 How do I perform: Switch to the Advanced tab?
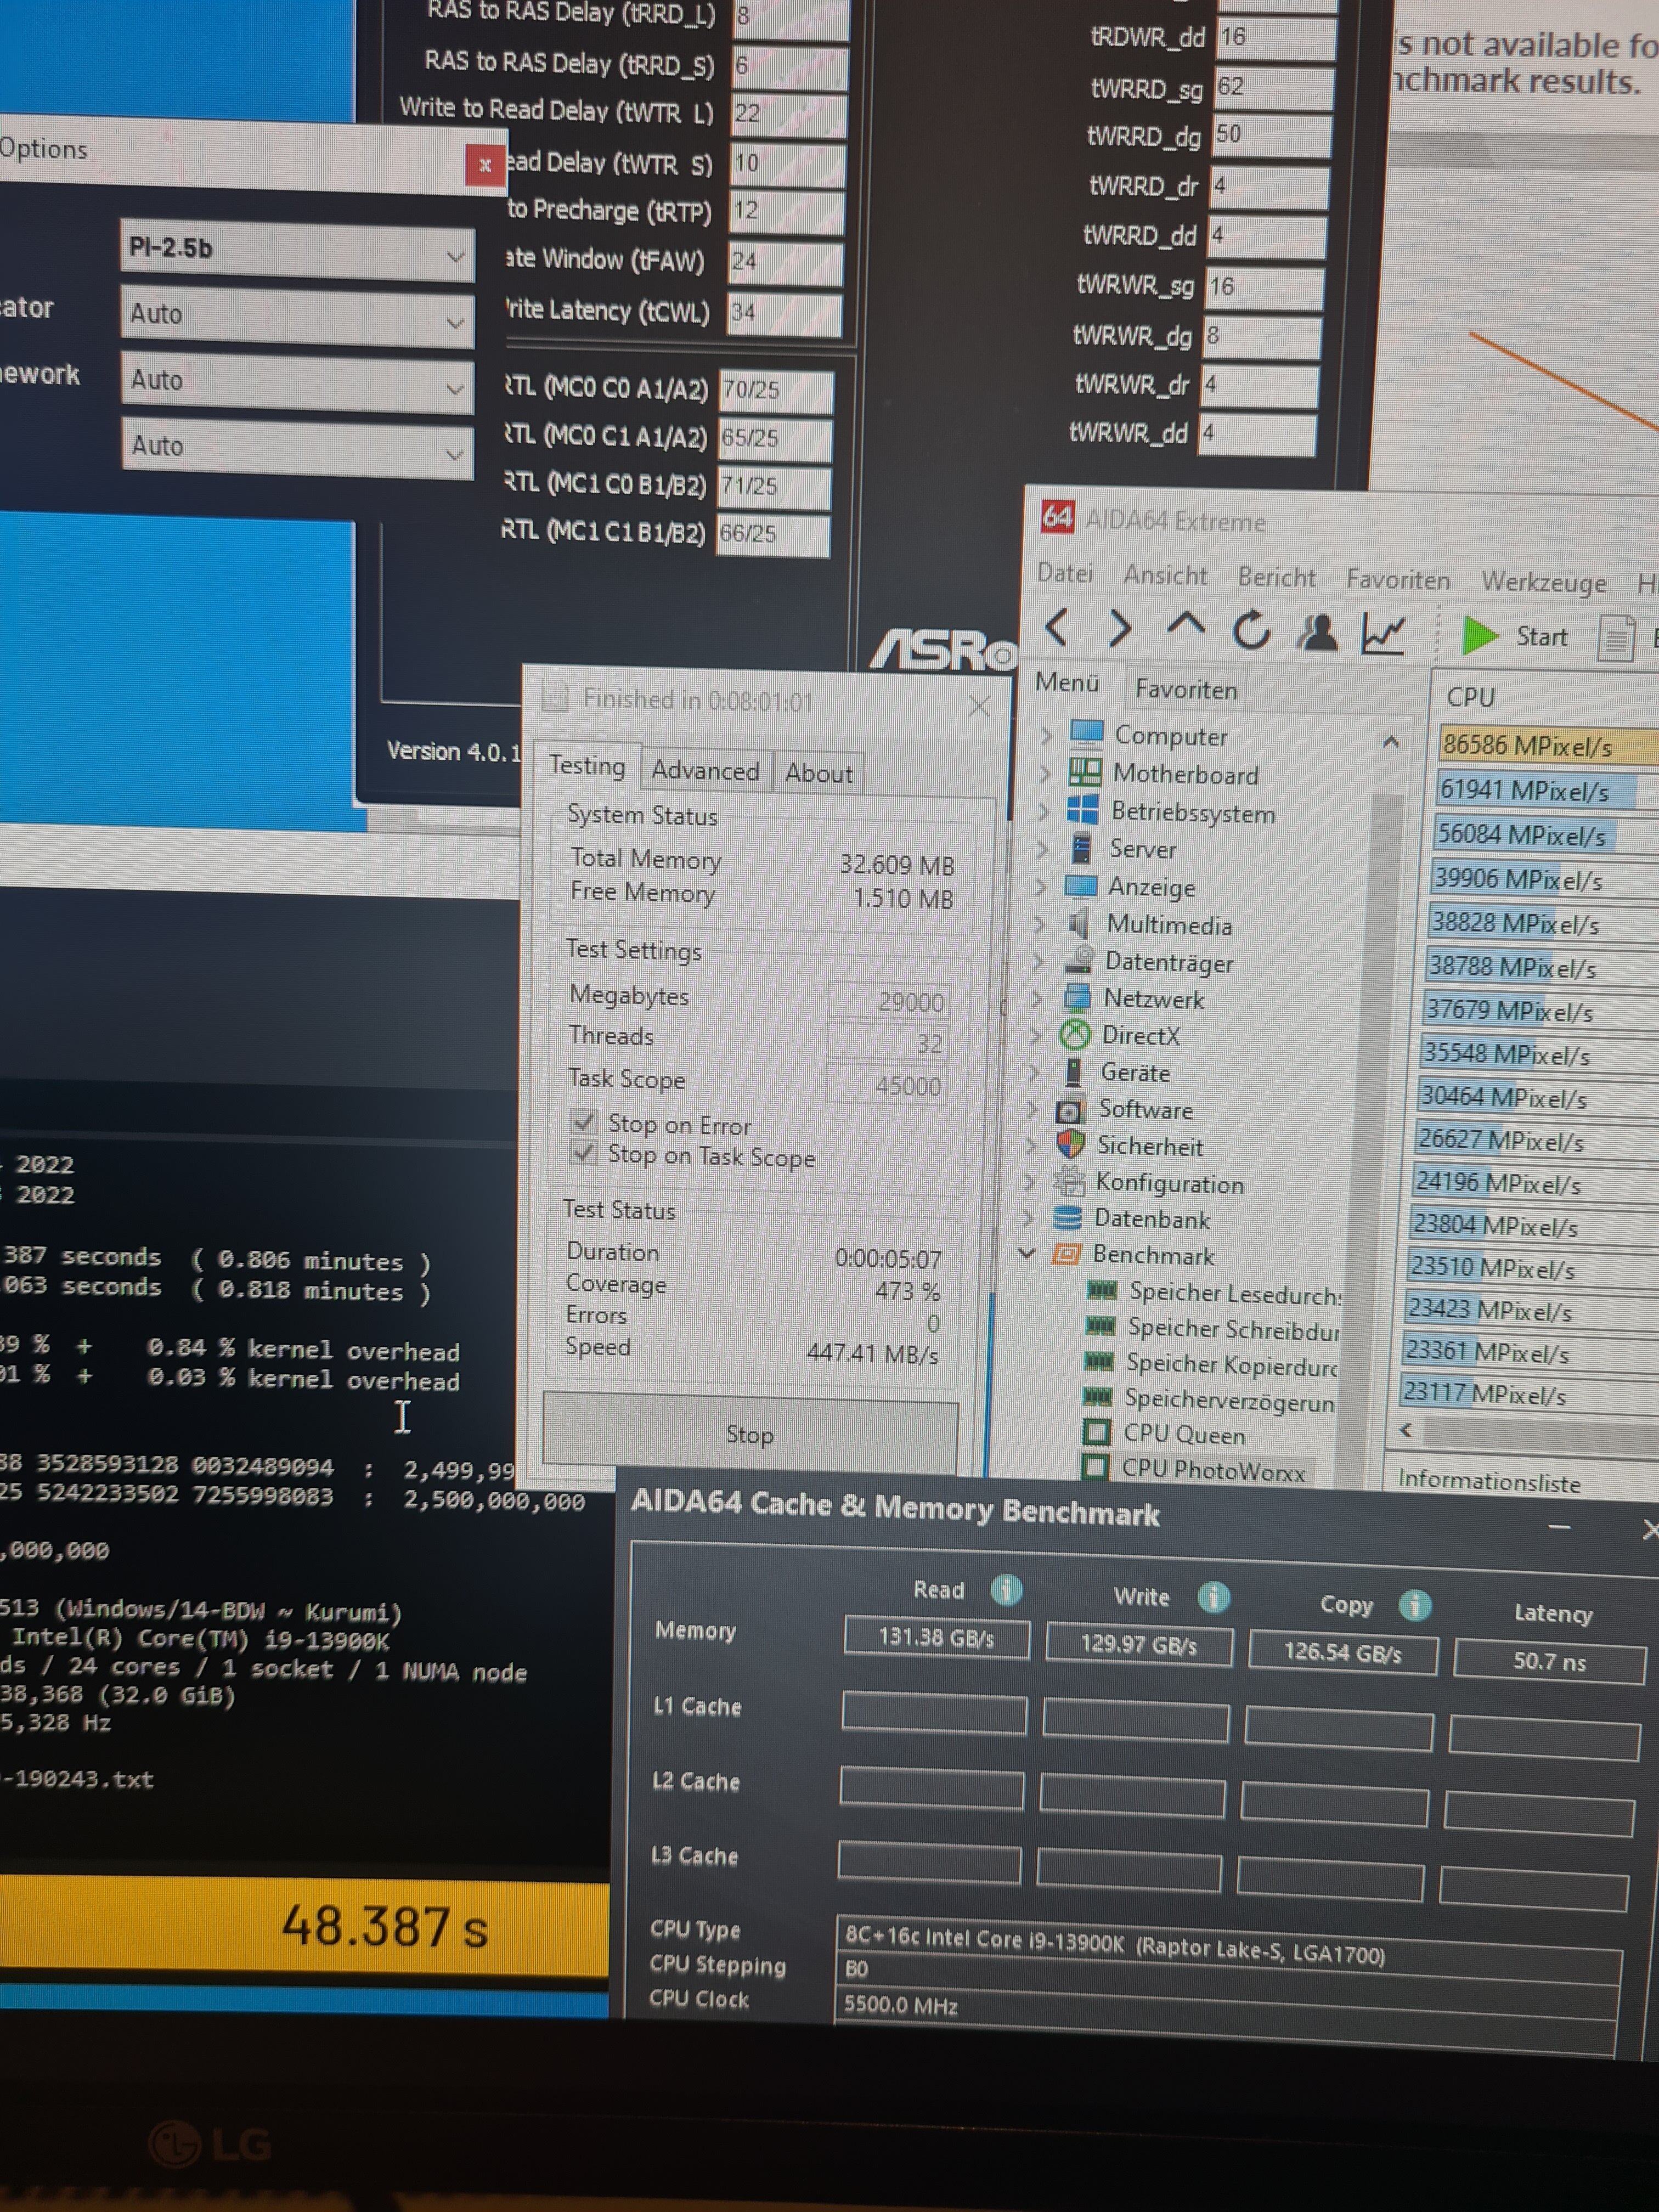(705, 770)
